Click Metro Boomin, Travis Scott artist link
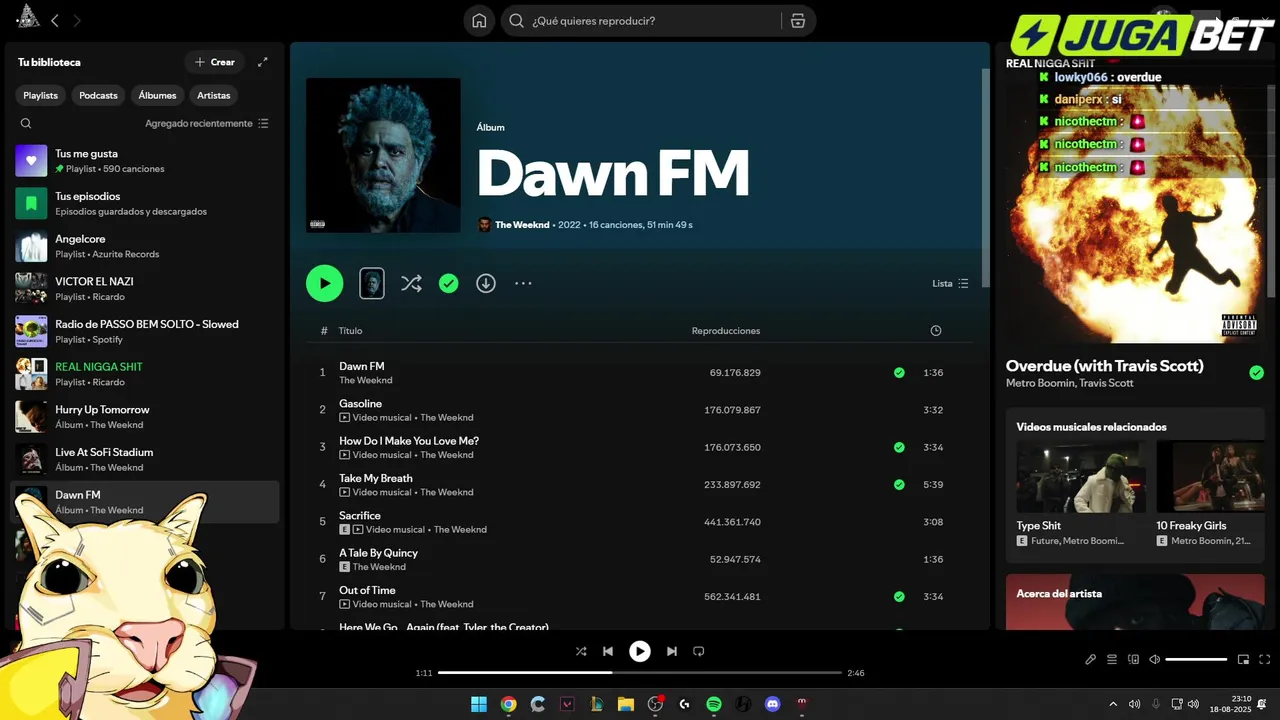Image resolution: width=1280 pixels, height=720 pixels. click(1070, 384)
